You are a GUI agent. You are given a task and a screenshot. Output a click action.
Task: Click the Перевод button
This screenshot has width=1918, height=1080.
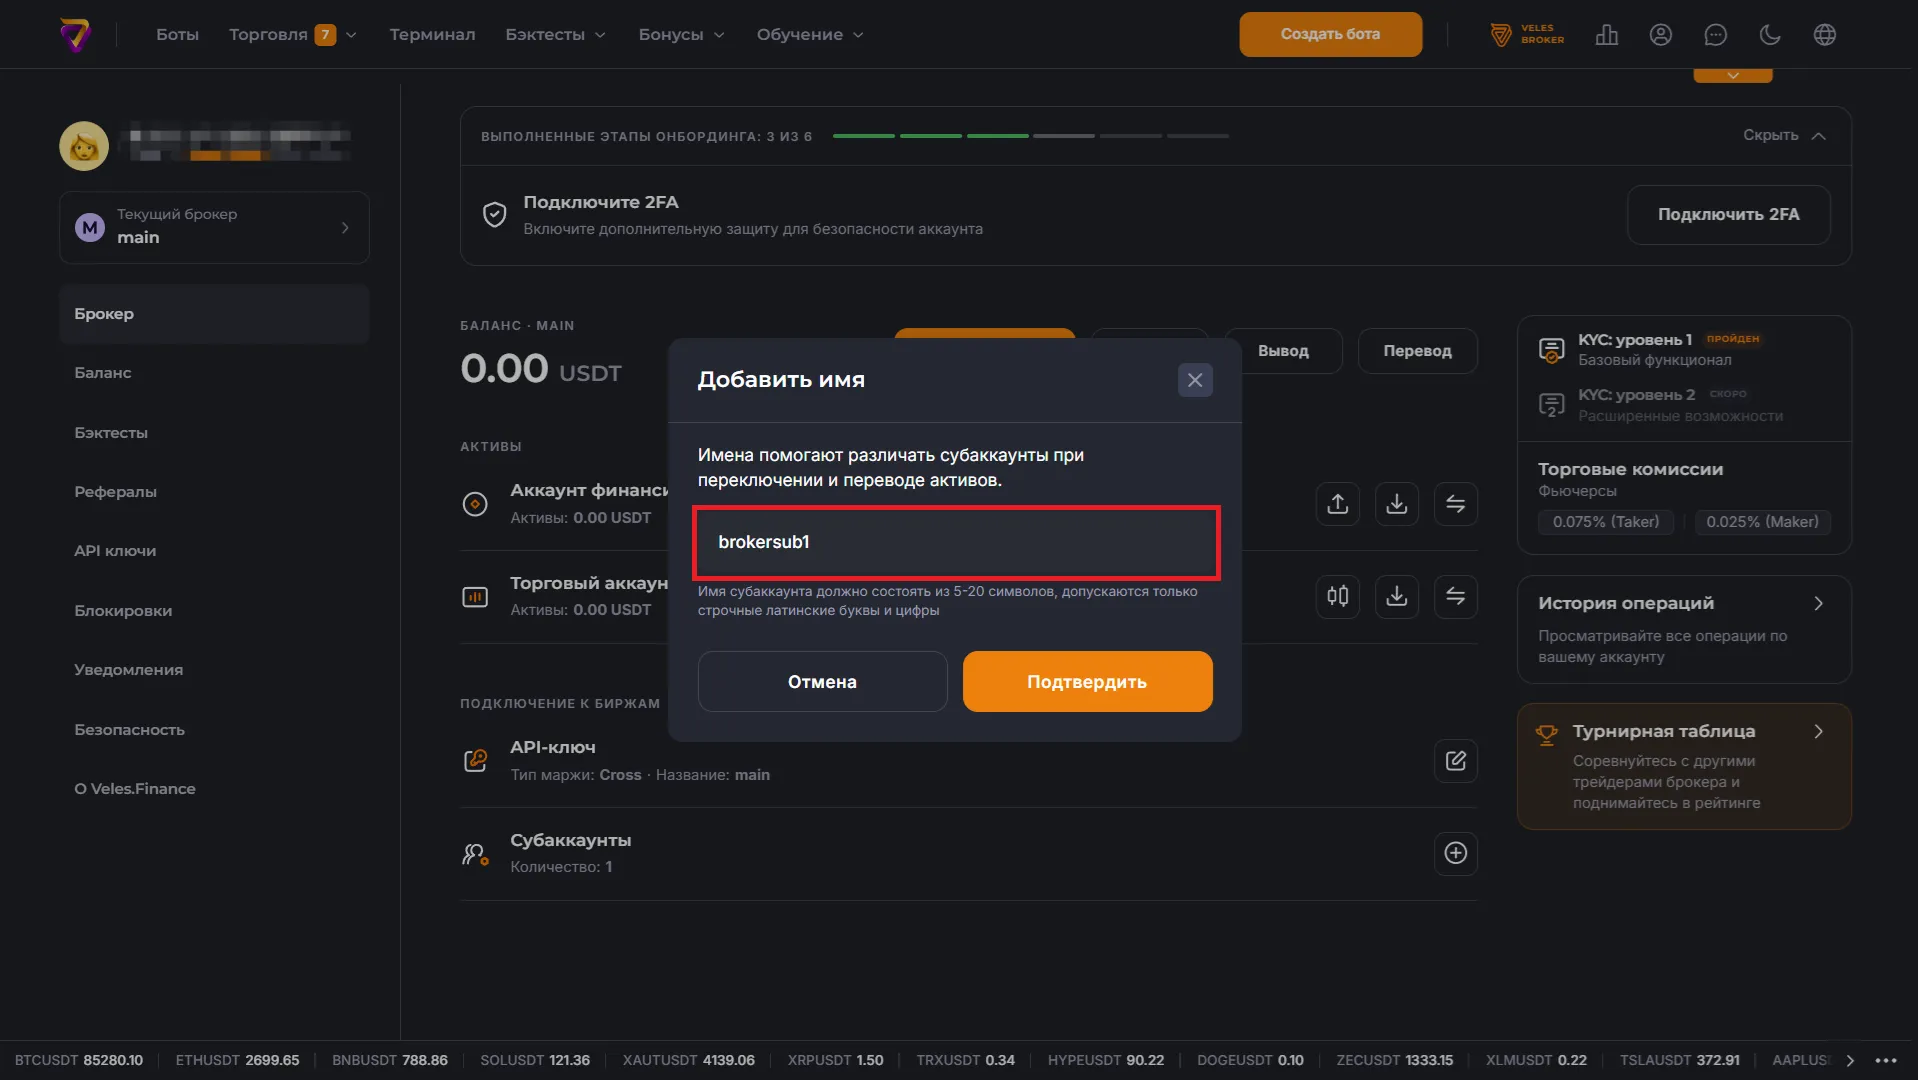coord(1417,351)
